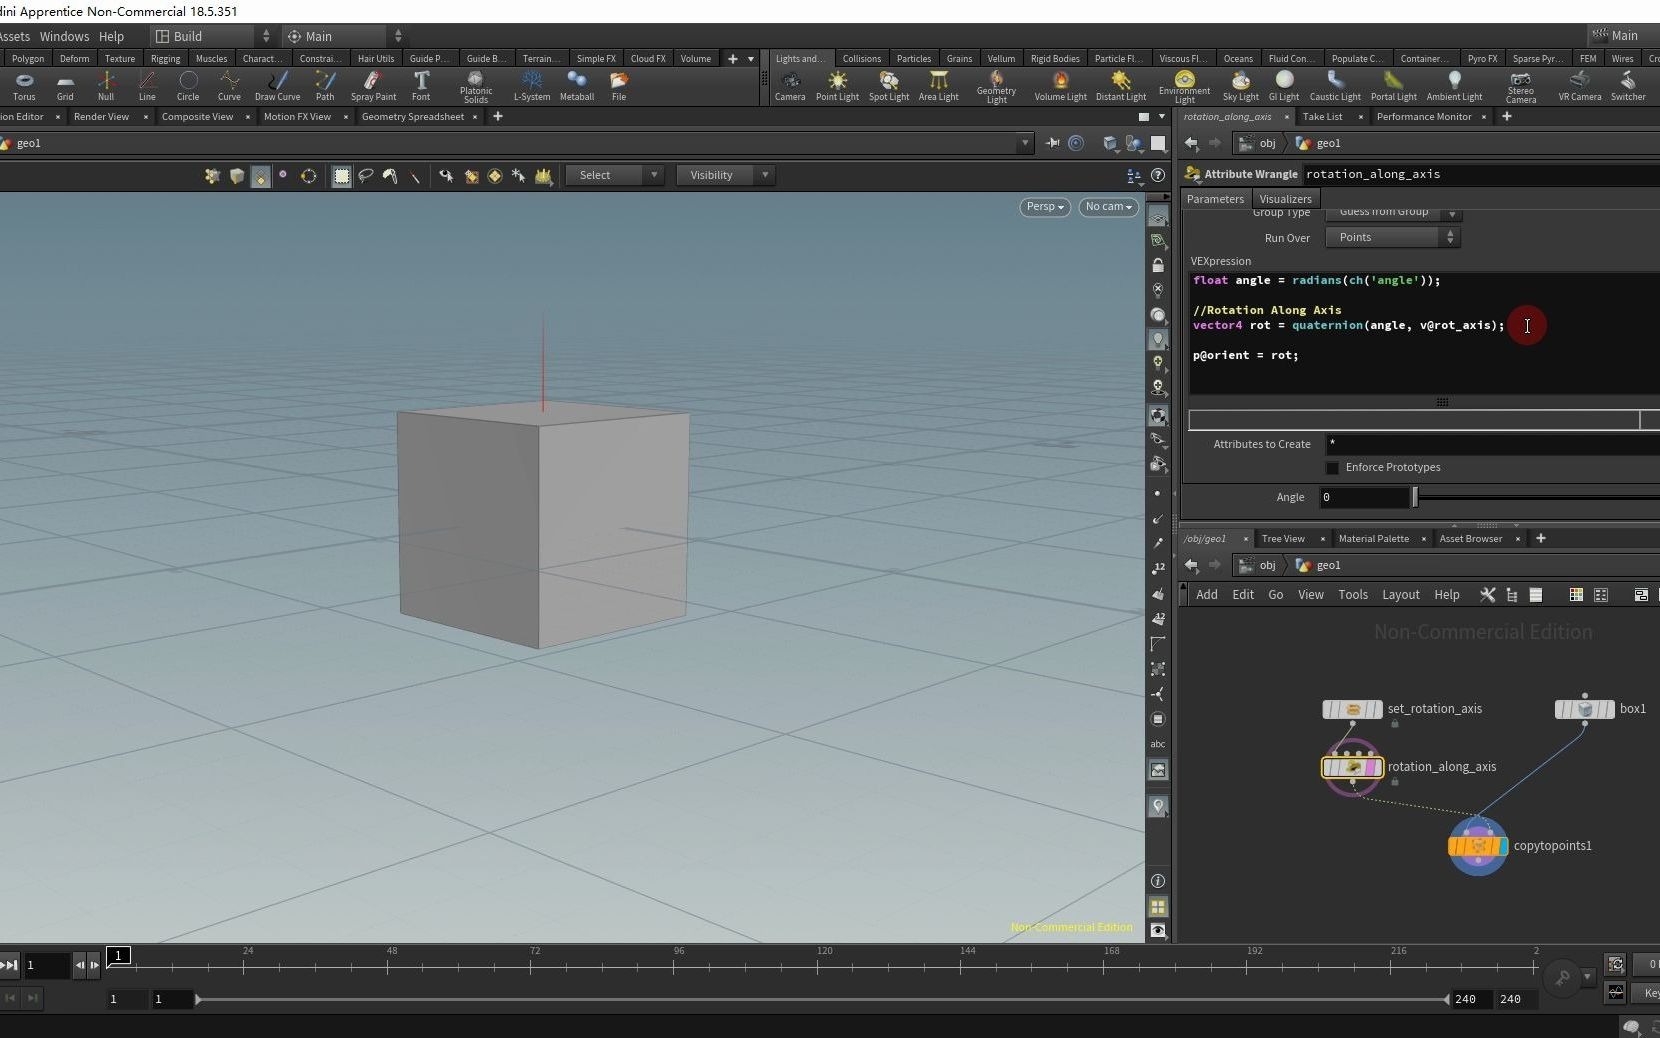
Task: Select the Torus tool on the Create shelf
Action: coord(23,86)
